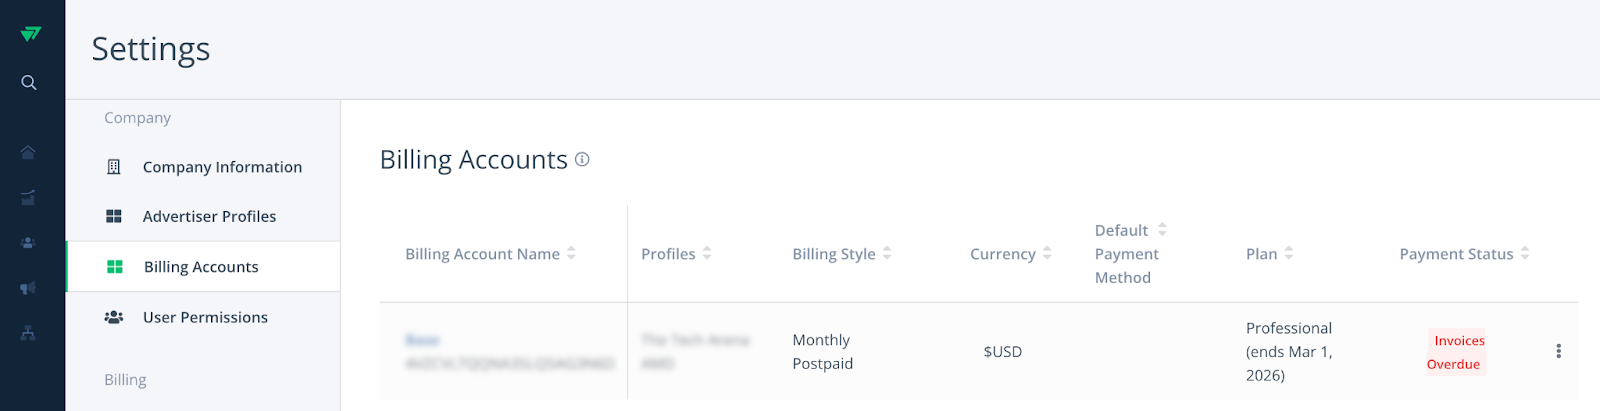This screenshot has height=411, width=1600.
Task: Sort by Plan column arrows
Action: (x=1289, y=253)
